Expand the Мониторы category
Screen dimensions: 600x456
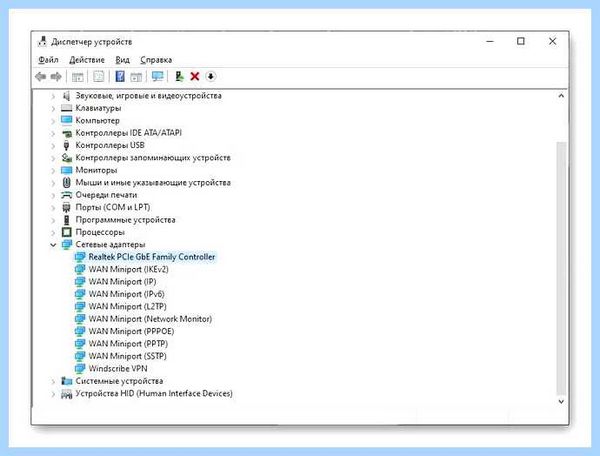point(53,171)
